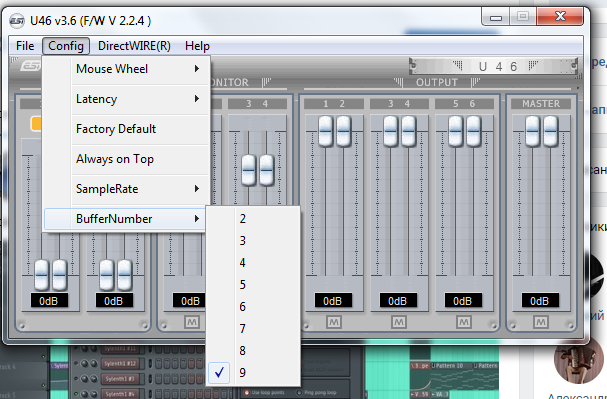The width and height of the screenshot is (607, 399).
Task: Expand the SampleRate submenu
Action: pos(127,189)
